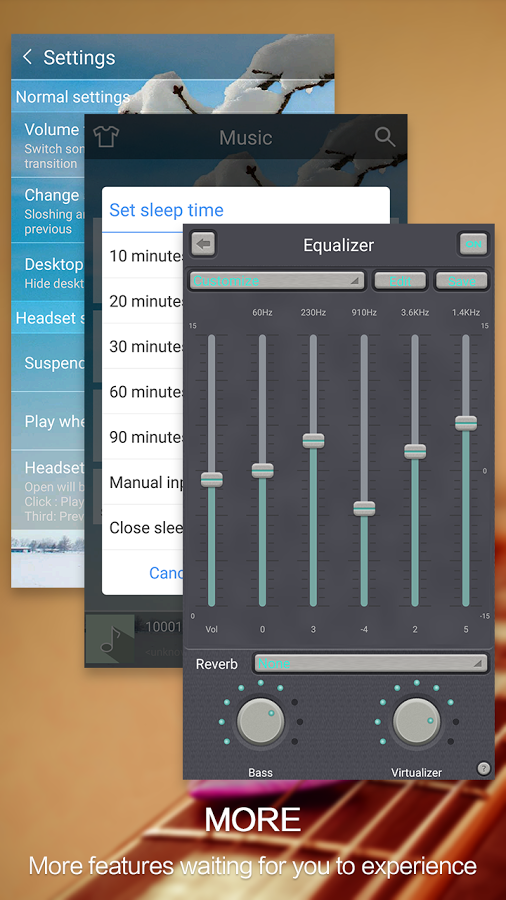Tap the search magnifier in Music header
Image resolution: width=506 pixels, height=900 pixels.
click(x=385, y=137)
